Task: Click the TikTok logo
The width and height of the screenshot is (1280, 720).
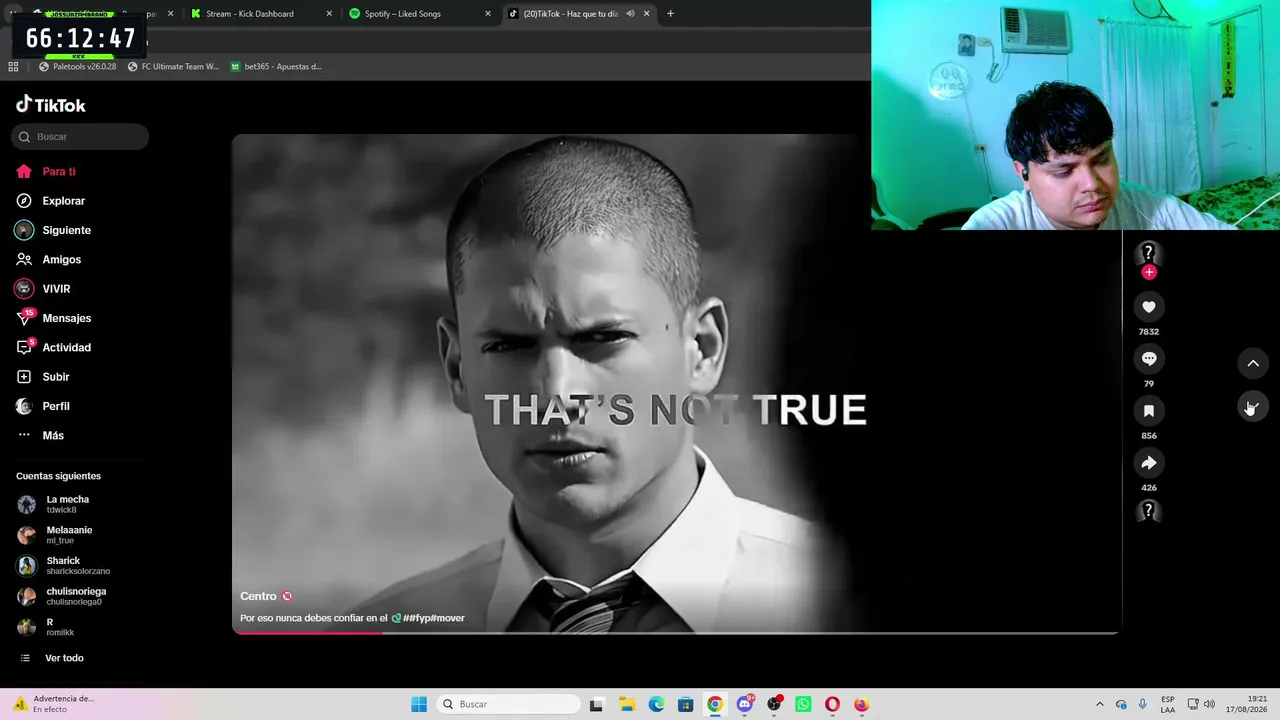Action: 51,105
